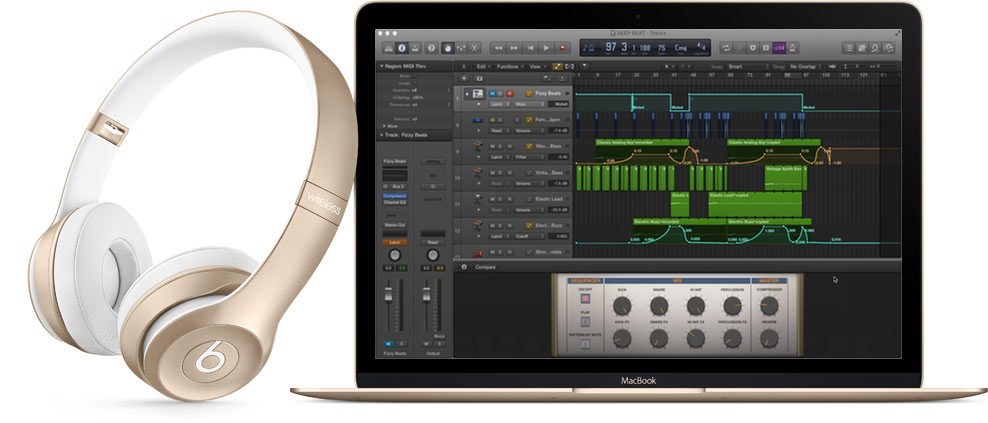Click the Stereo Out output slot
The width and height of the screenshot is (988, 423).
395,224
